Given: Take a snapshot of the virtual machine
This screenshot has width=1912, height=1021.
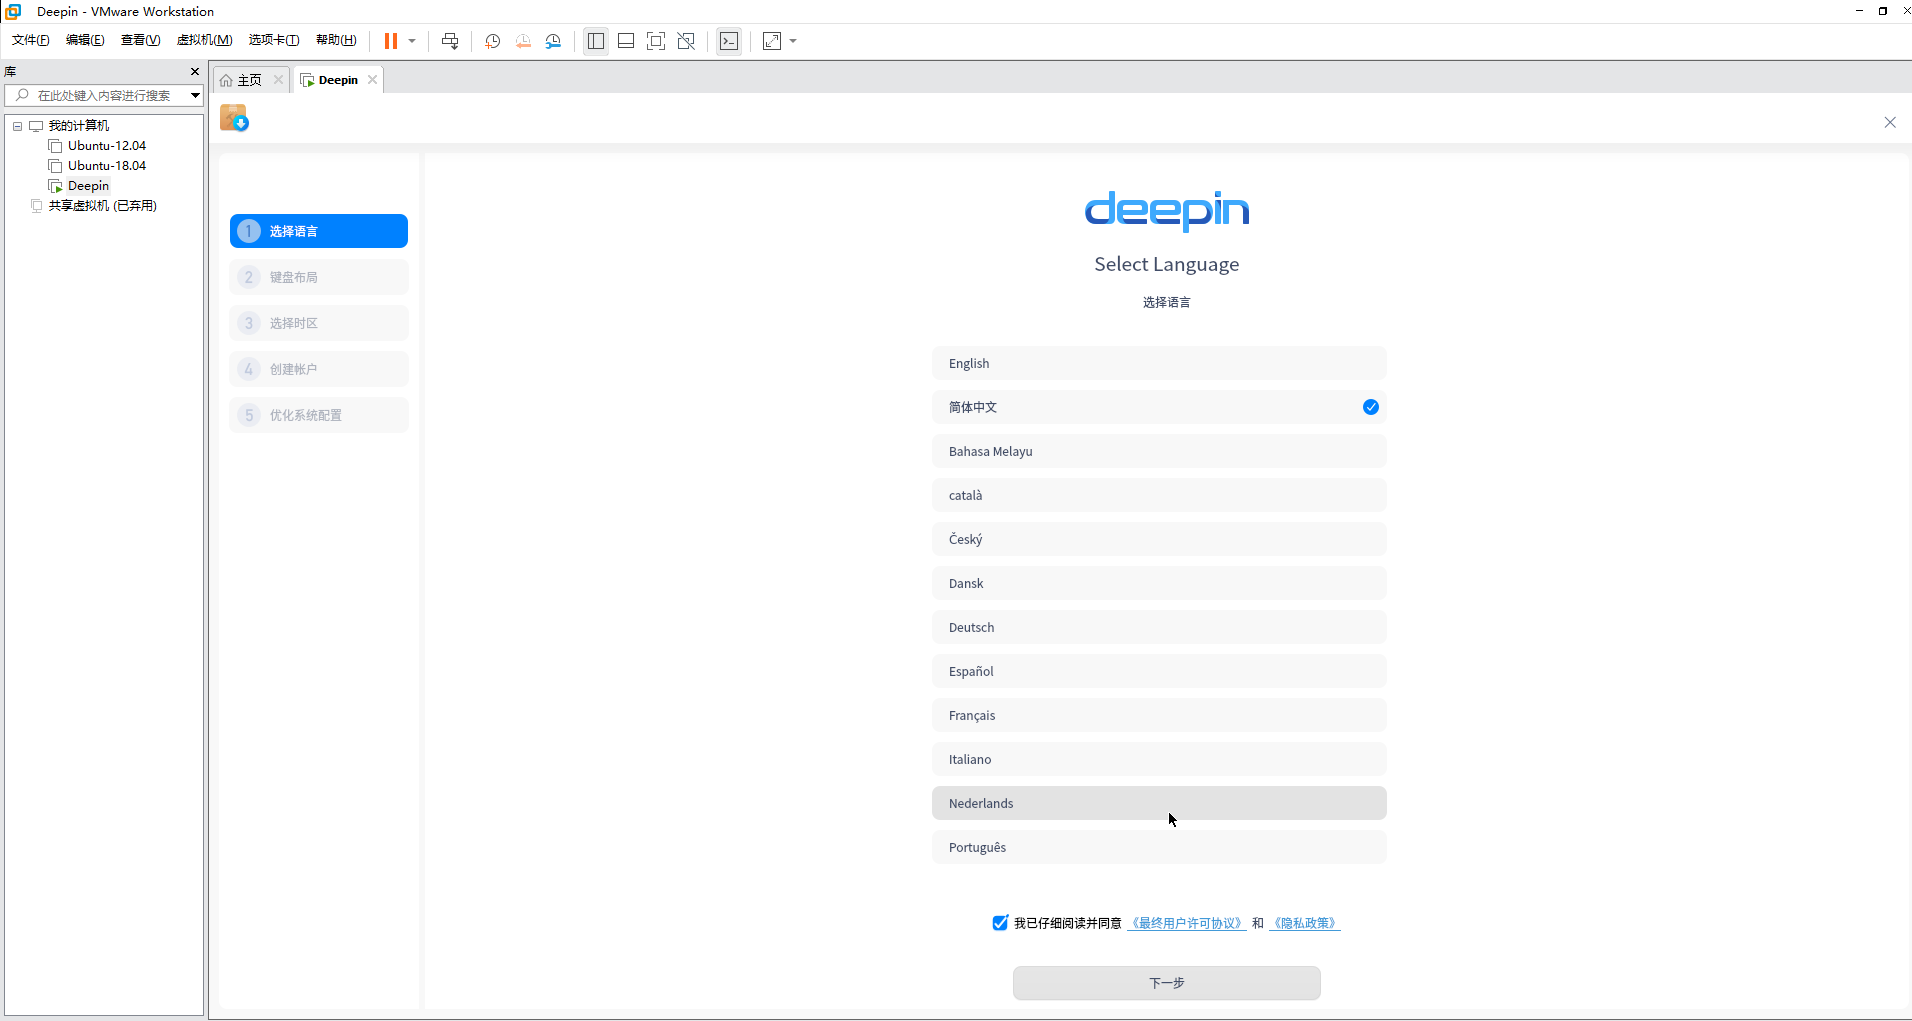Looking at the screenshot, I should pyautogui.click(x=493, y=41).
